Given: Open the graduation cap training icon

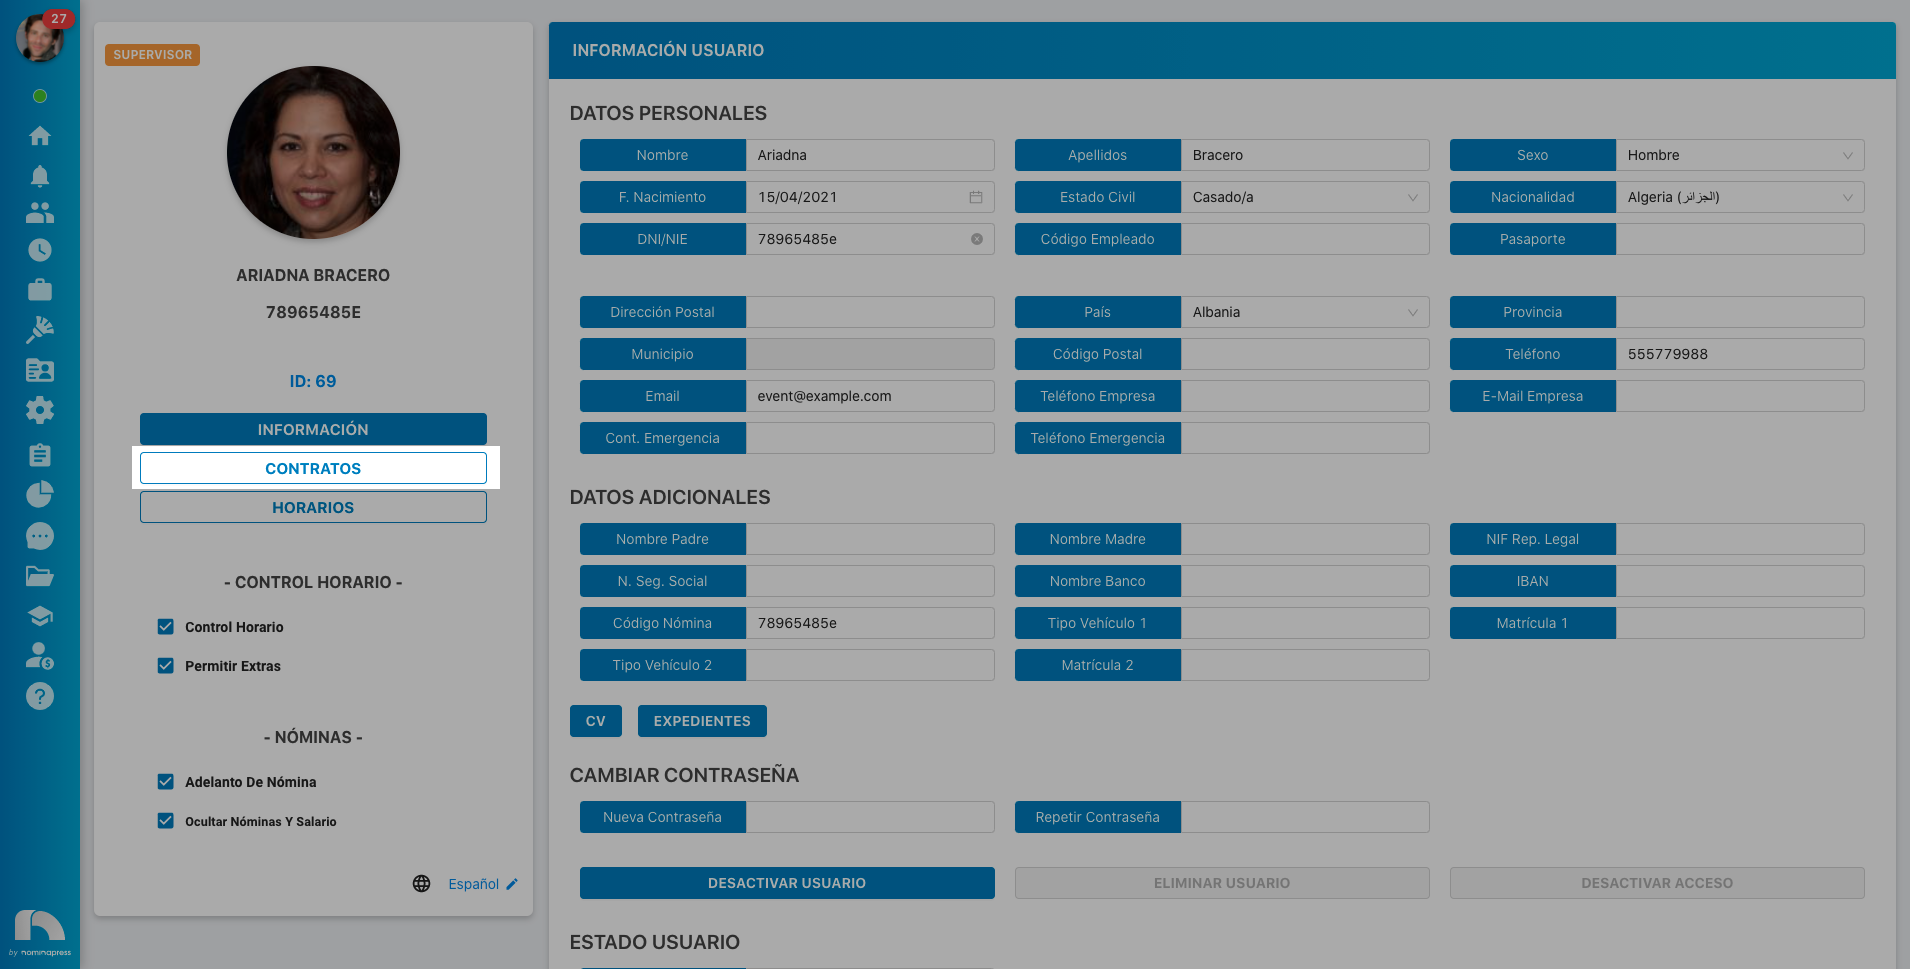Looking at the screenshot, I should pyautogui.click(x=40, y=616).
